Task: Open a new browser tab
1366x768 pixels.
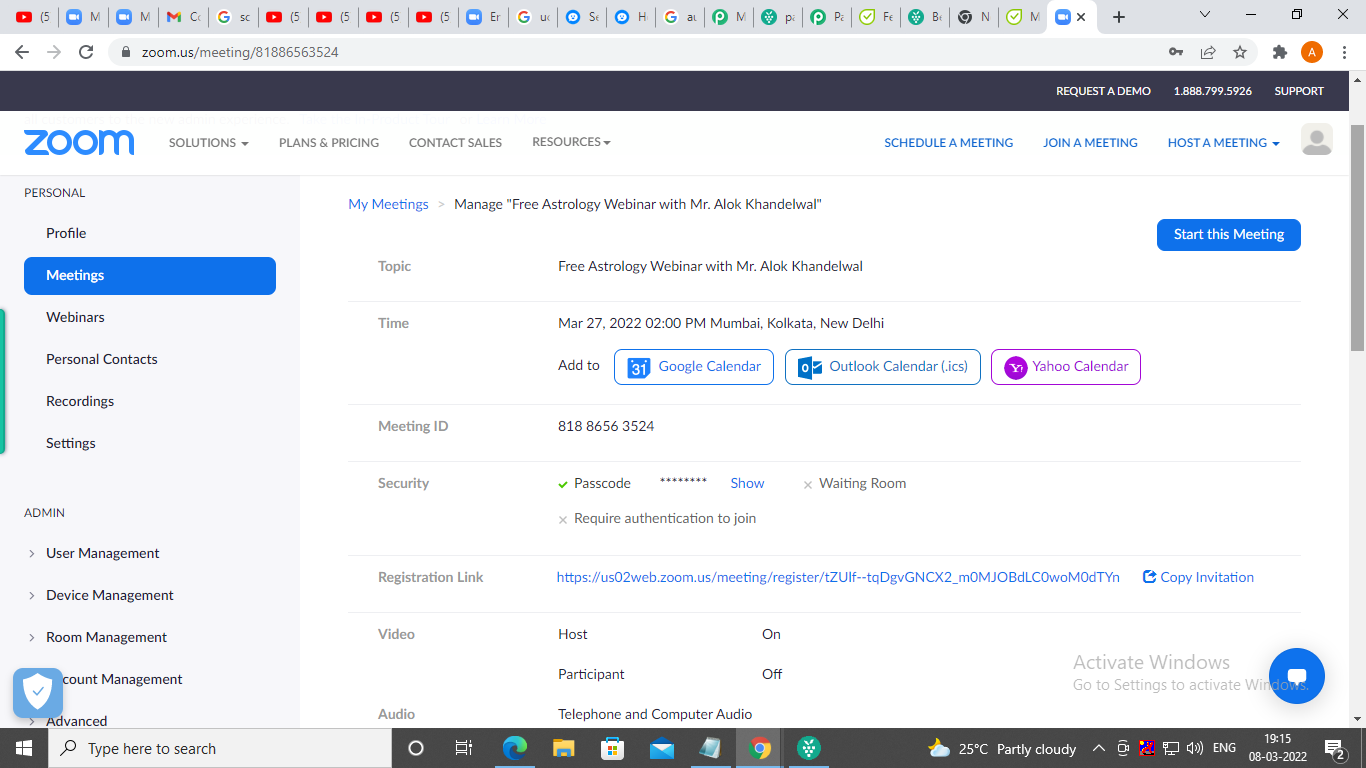Action: tap(1119, 17)
